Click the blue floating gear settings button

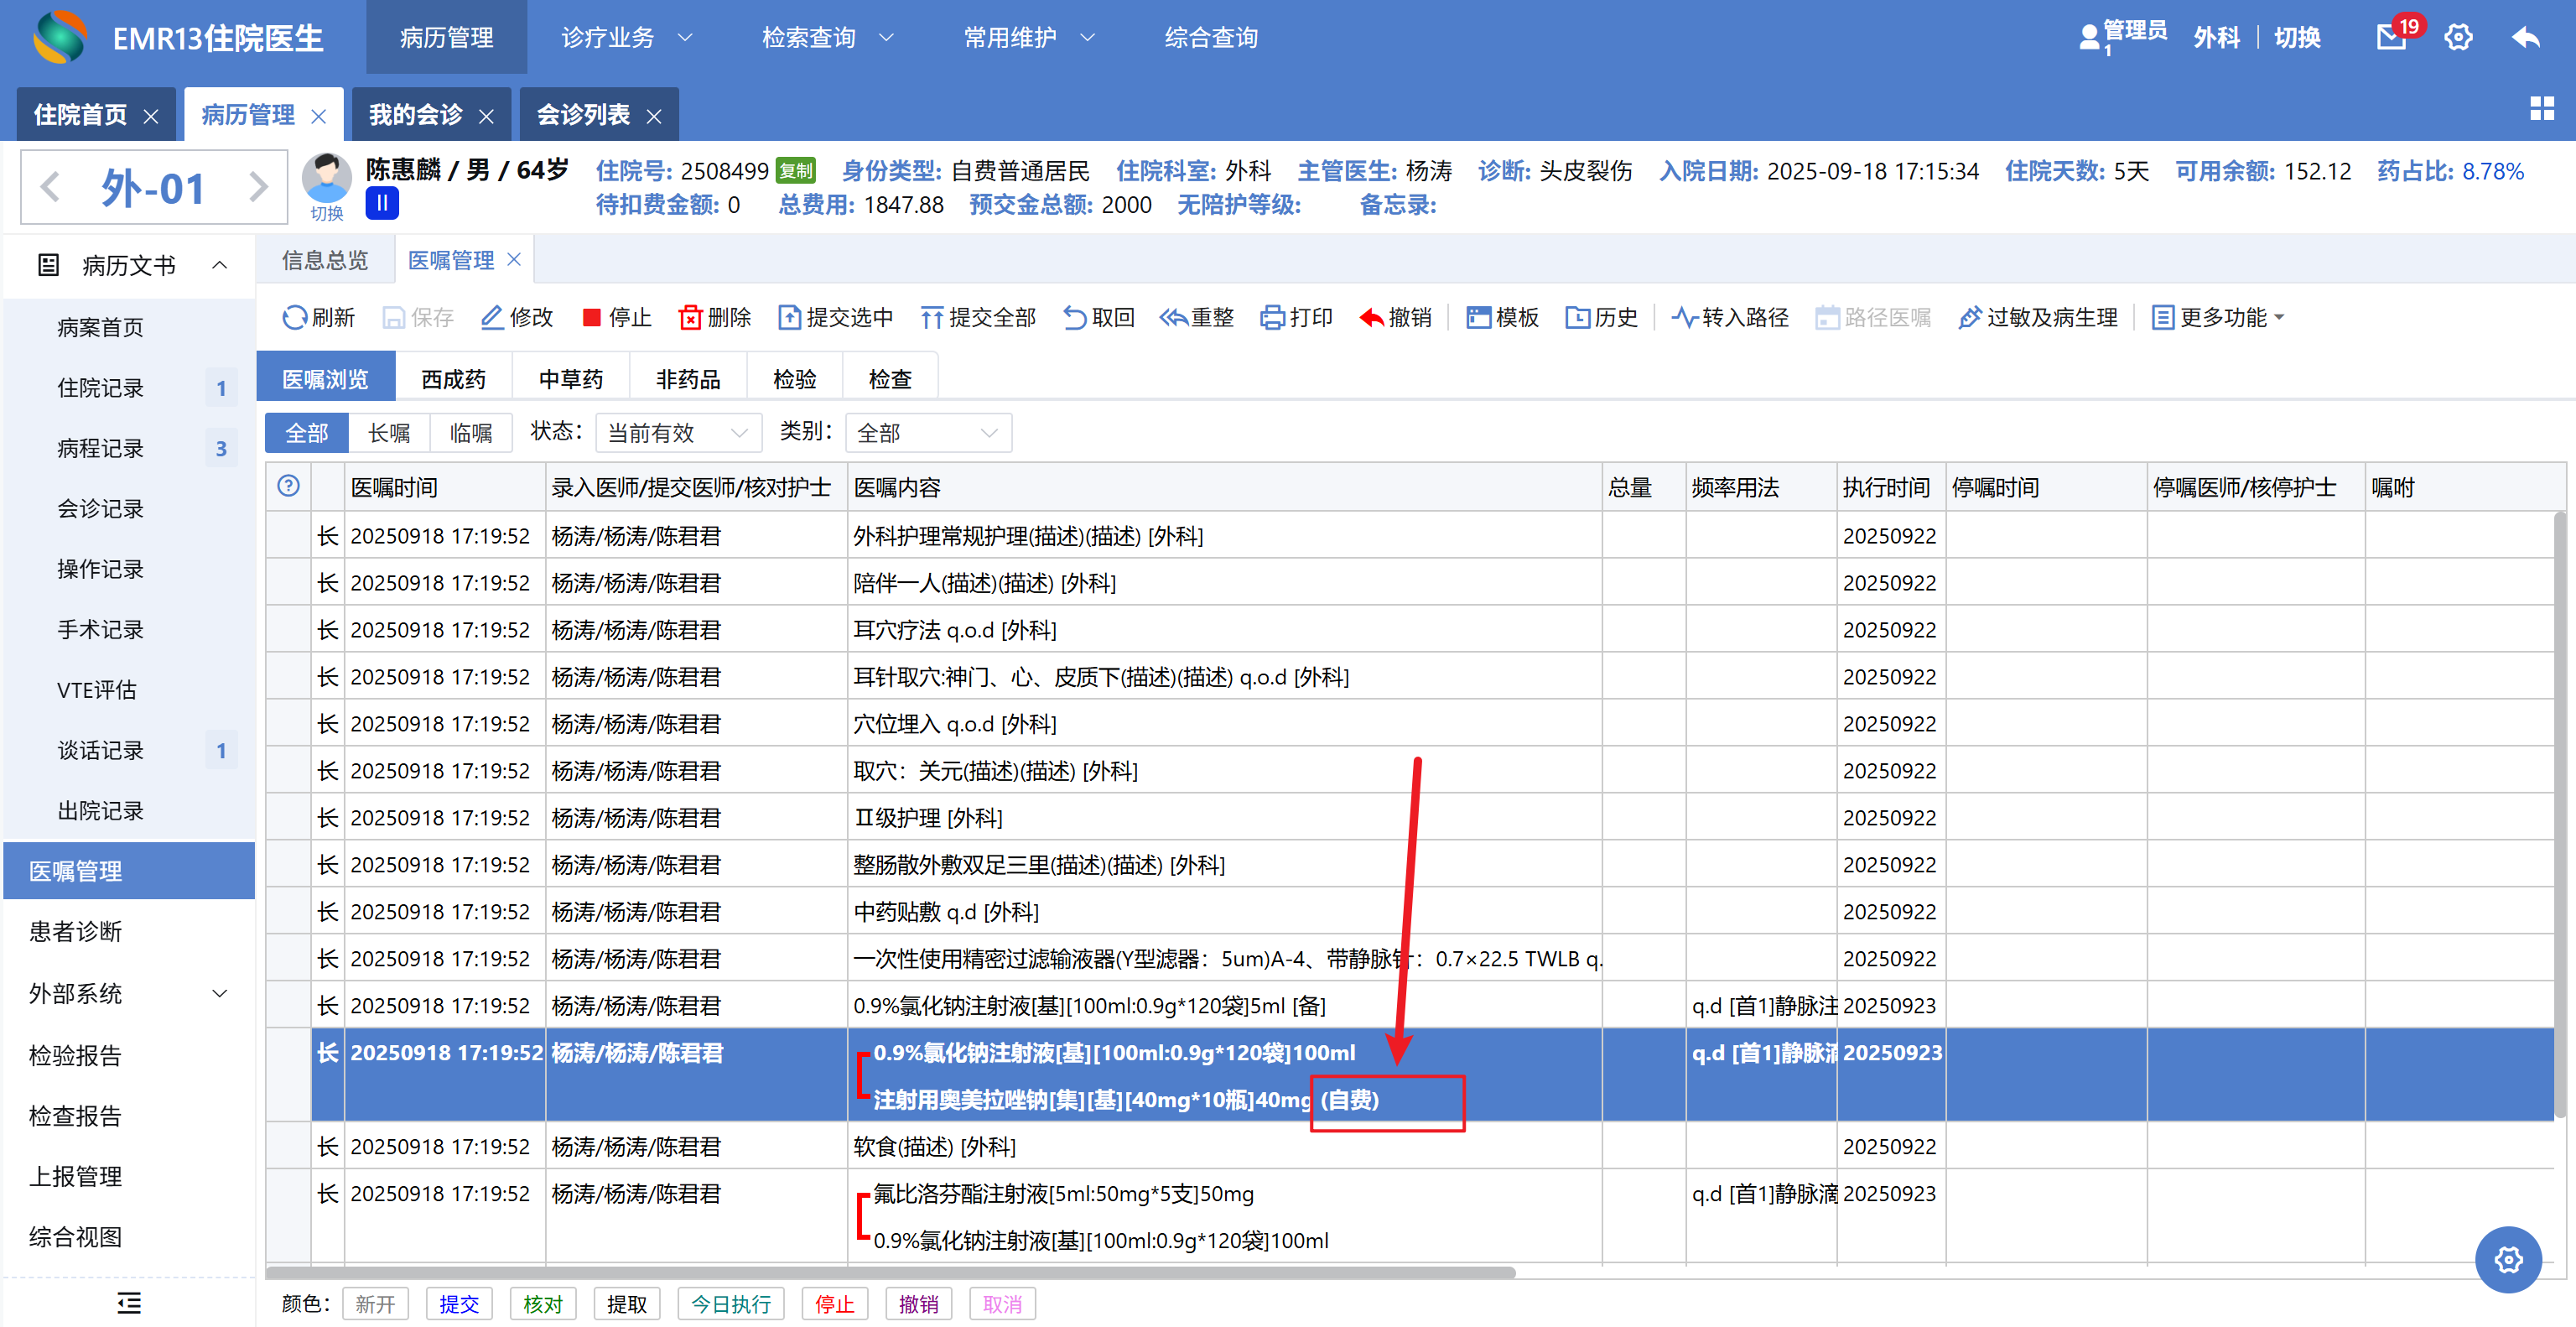(x=2507, y=1259)
